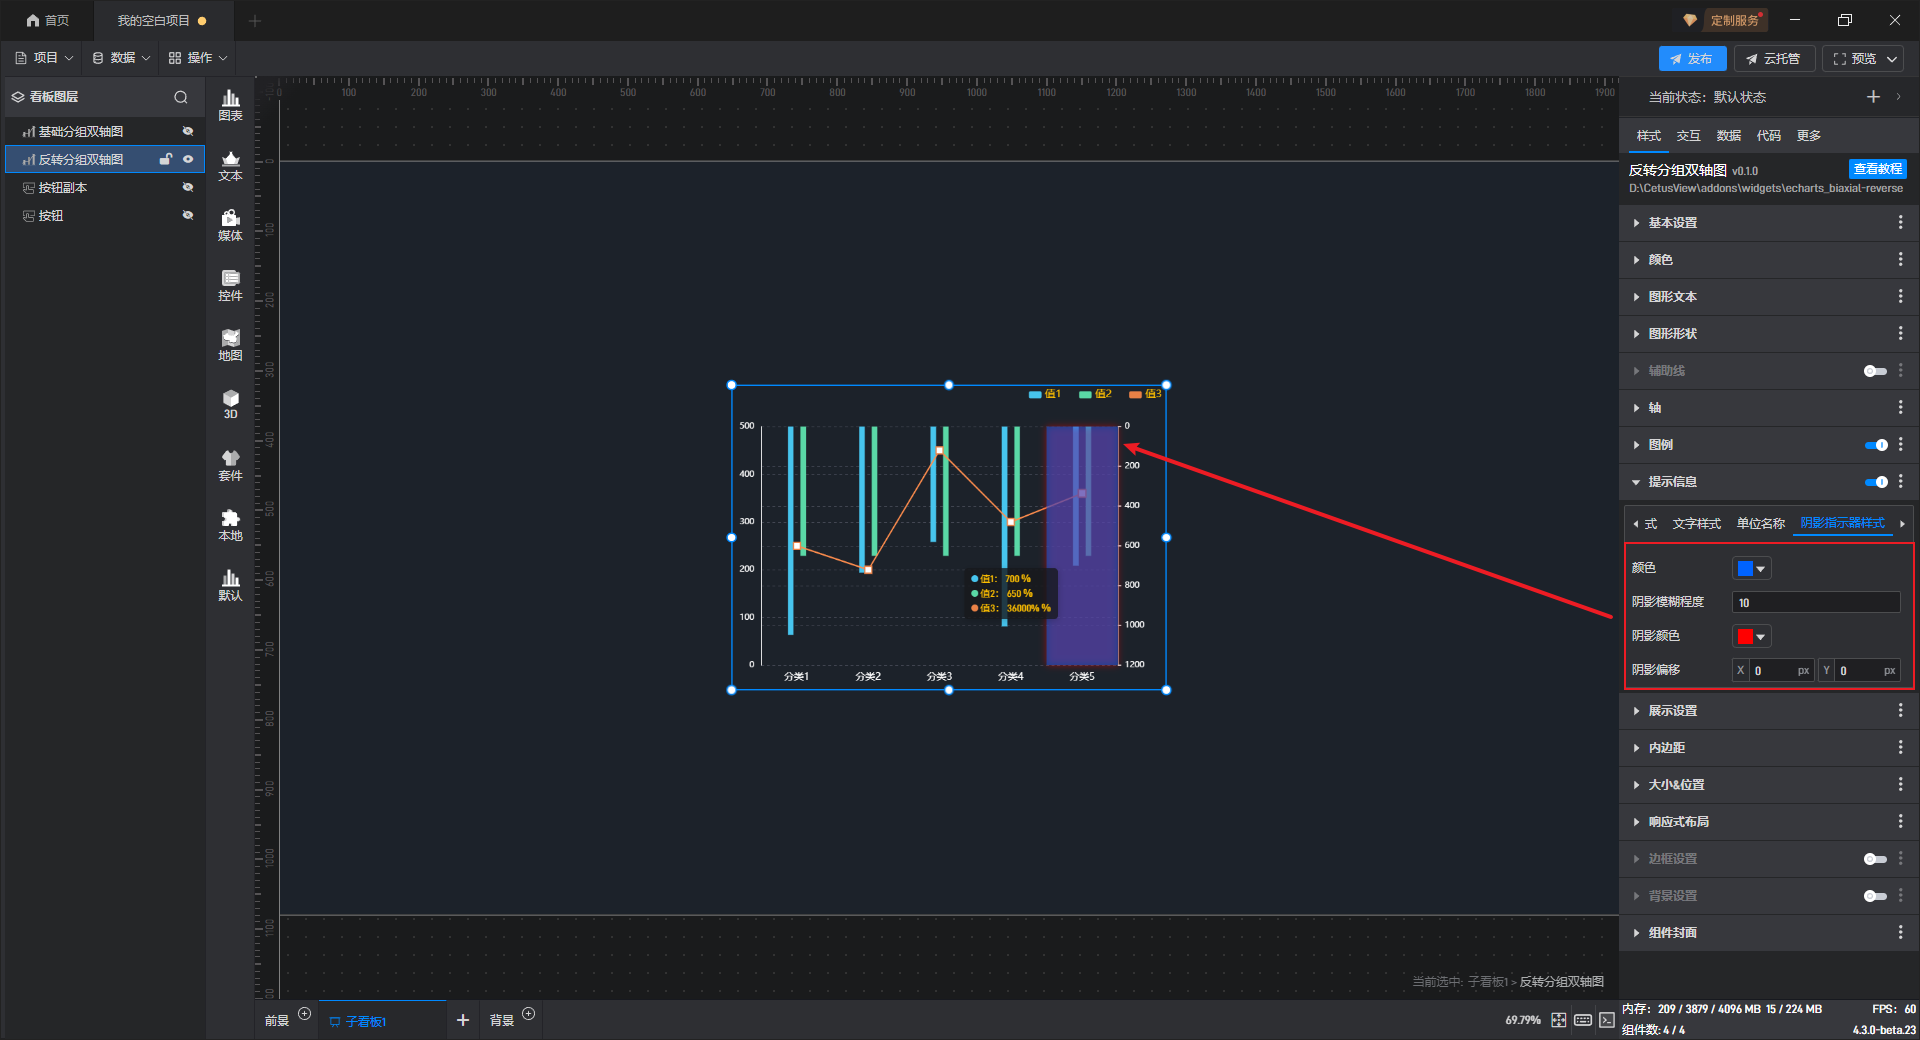This screenshot has width=1920, height=1040.
Task: Click the 查看教程 tutorial button
Action: click(x=1877, y=169)
